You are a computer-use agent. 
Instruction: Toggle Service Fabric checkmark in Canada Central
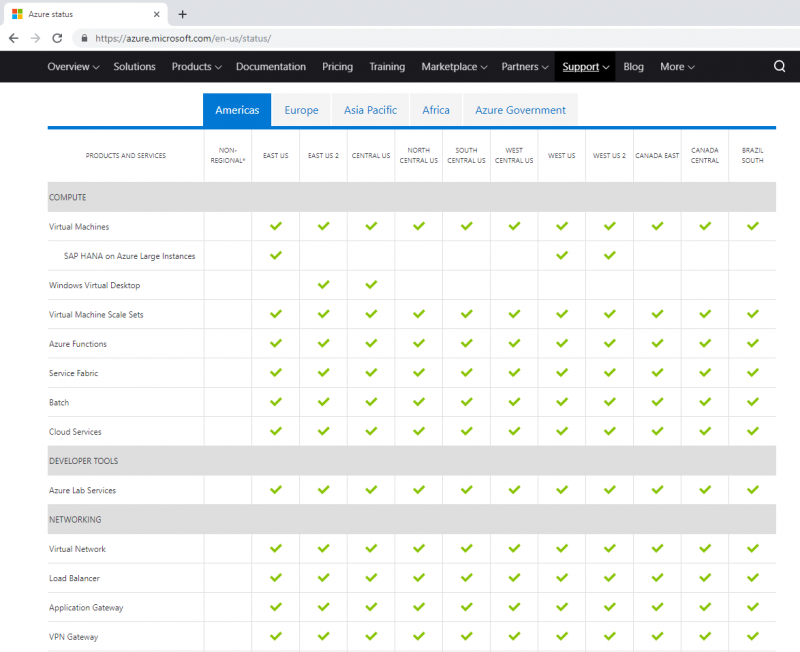(705, 373)
